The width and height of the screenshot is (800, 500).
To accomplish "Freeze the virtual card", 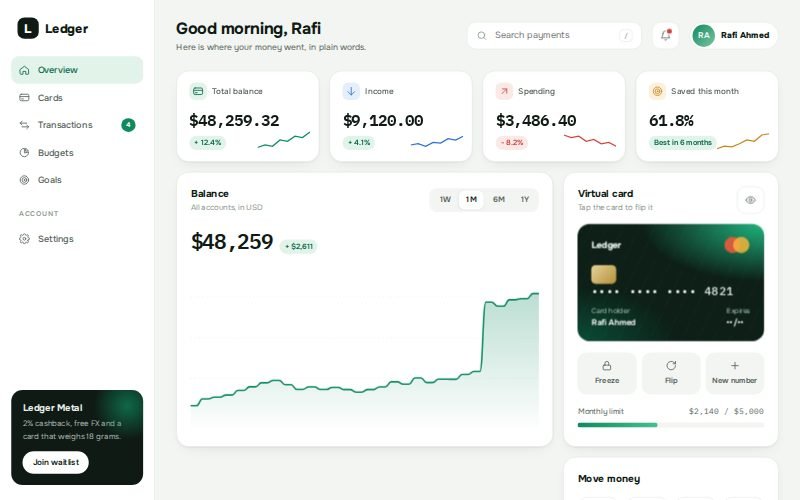I will (607, 373).
